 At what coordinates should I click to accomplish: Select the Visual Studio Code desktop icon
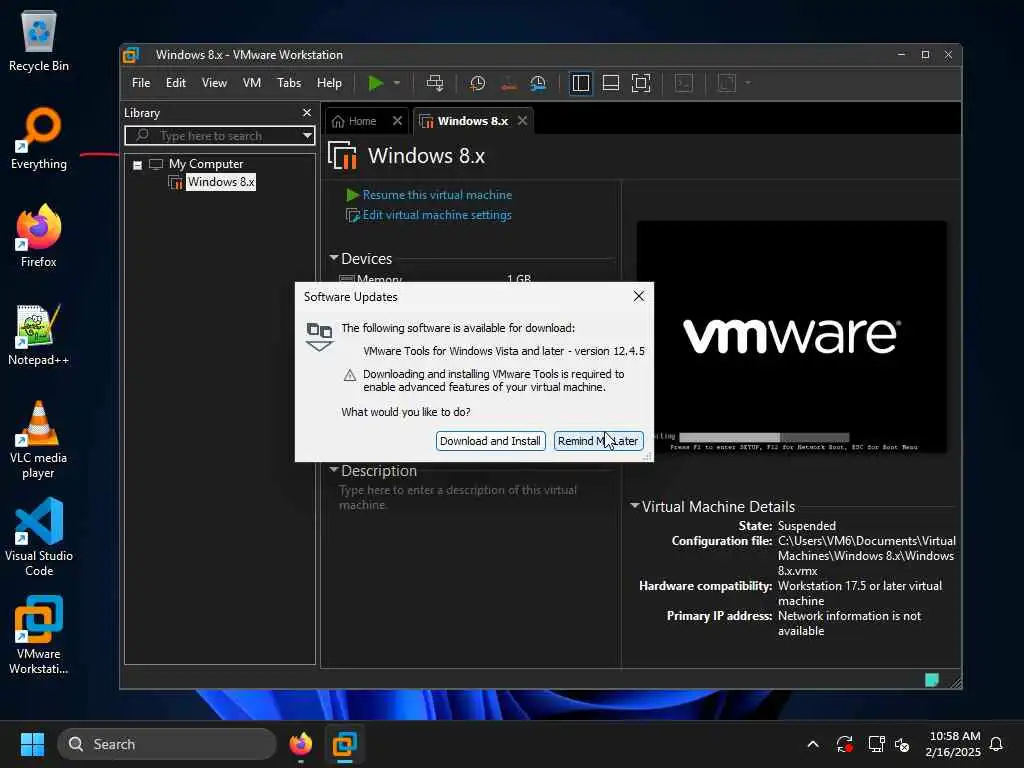pyautogui.click(x=39, y=537)
